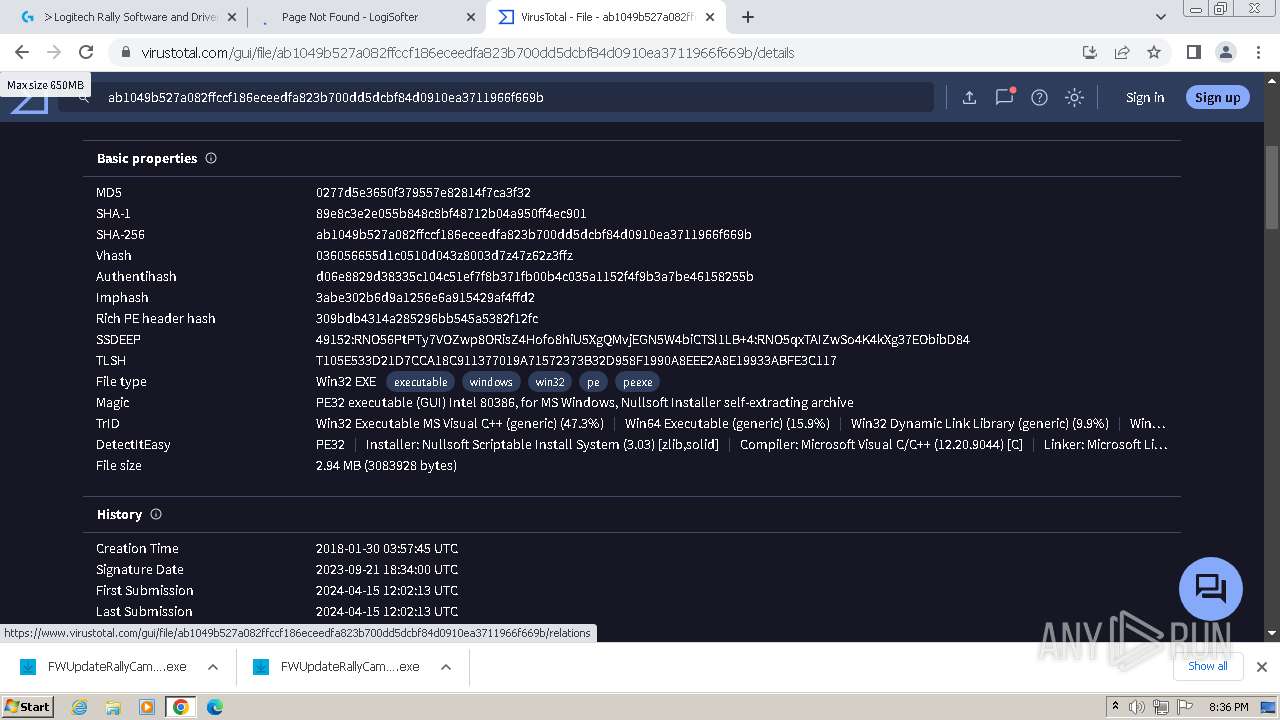Upload a file icon in VirusTotal header
This screenshot has width=1280, height=720.
click(x=969, y=97)
